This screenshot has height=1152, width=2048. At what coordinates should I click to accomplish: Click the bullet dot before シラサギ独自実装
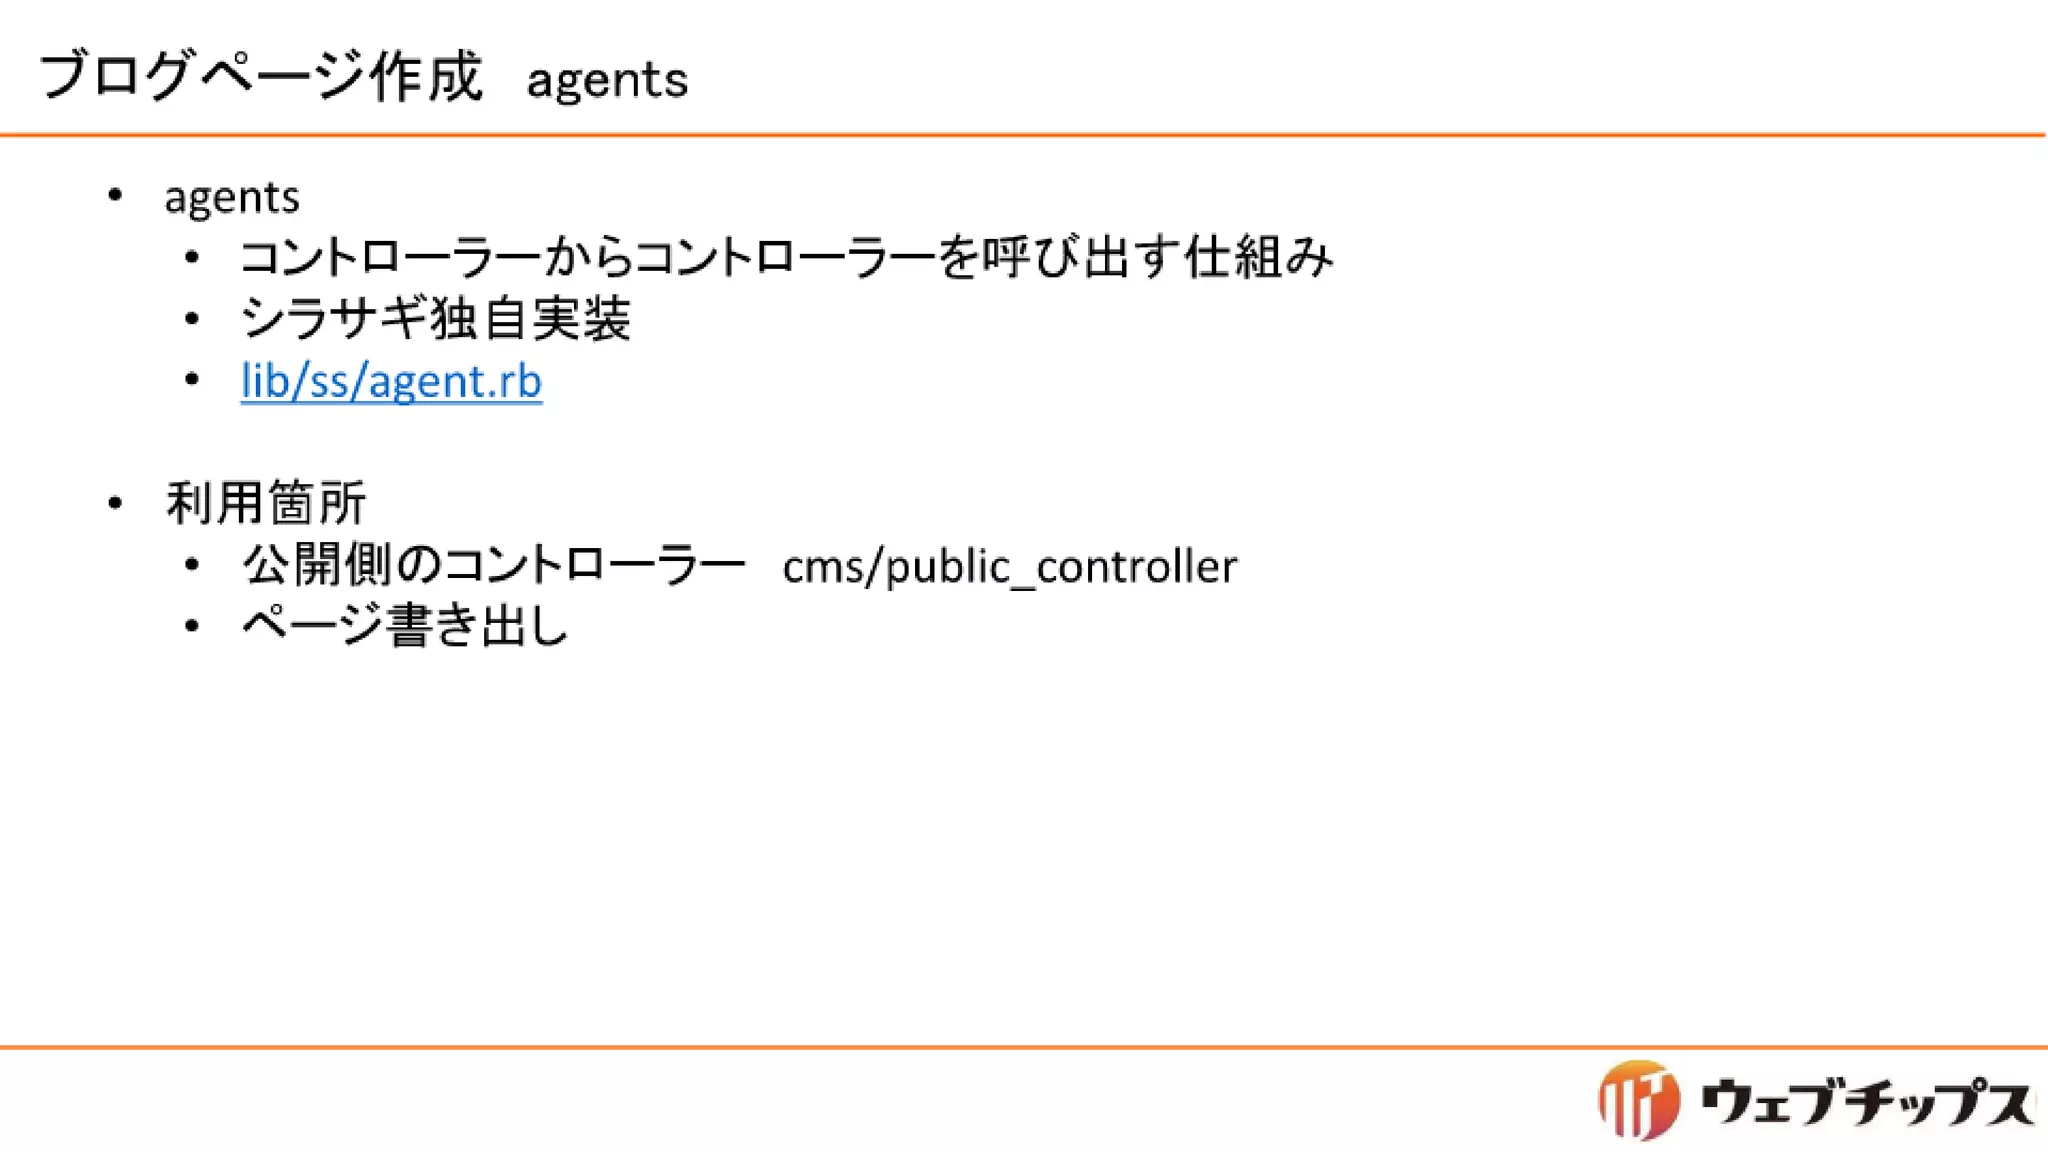[x=192, y=319]
